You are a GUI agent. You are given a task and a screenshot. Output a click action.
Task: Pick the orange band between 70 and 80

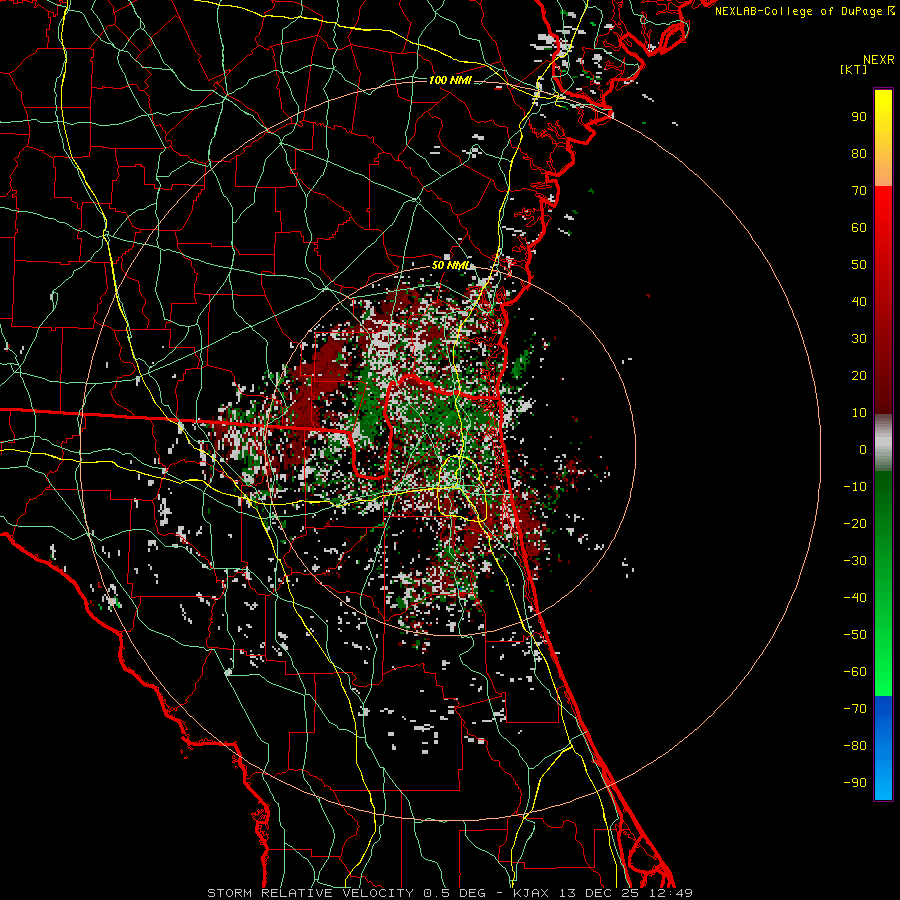coord(883,170)
